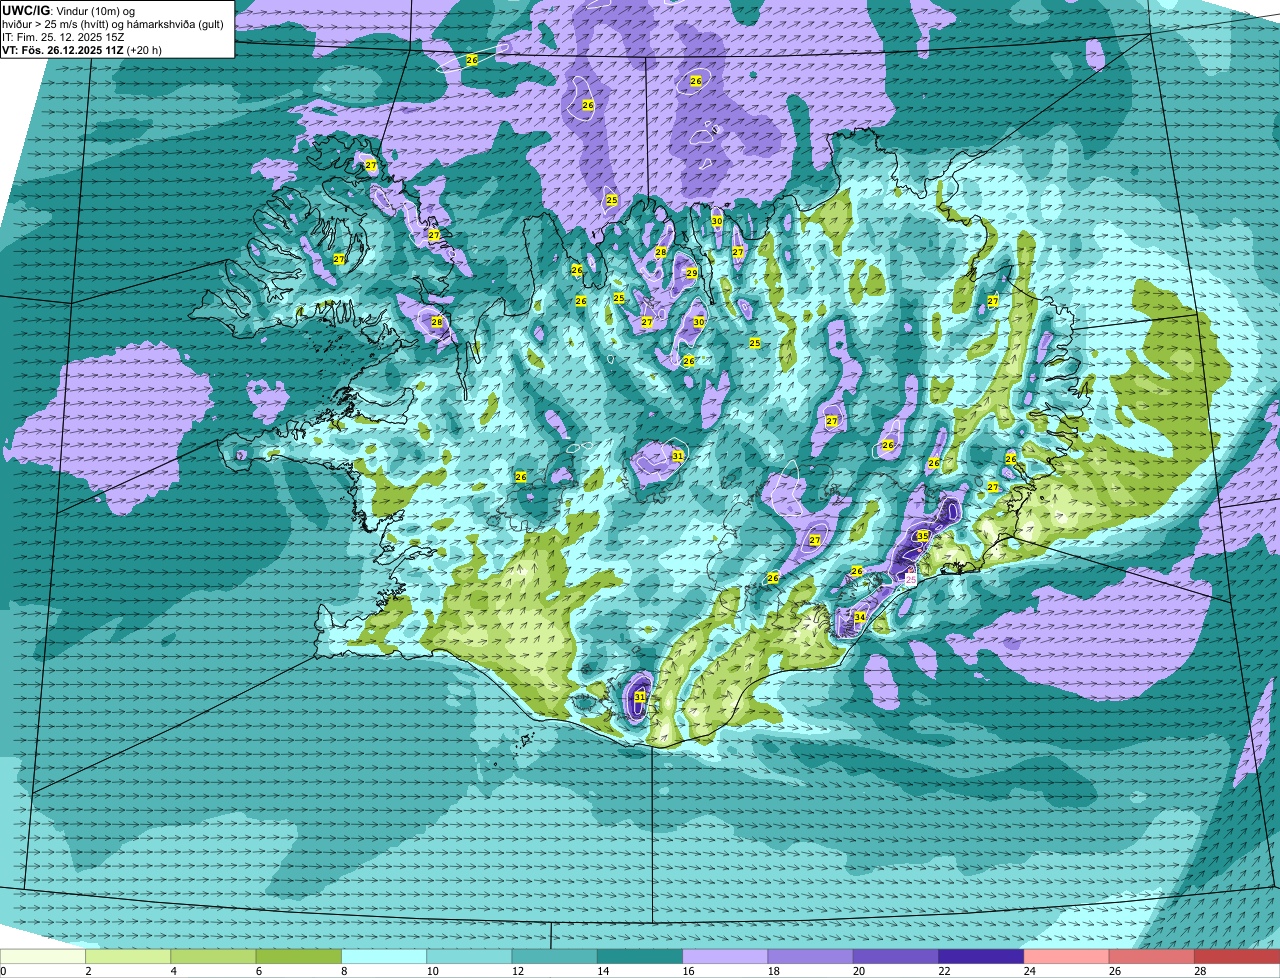This screenshot has width=1280, height=978.
Task: Click the 6–8 m/s olive green legend swatch
Action: pyautogui.click(x=299, y=957)
